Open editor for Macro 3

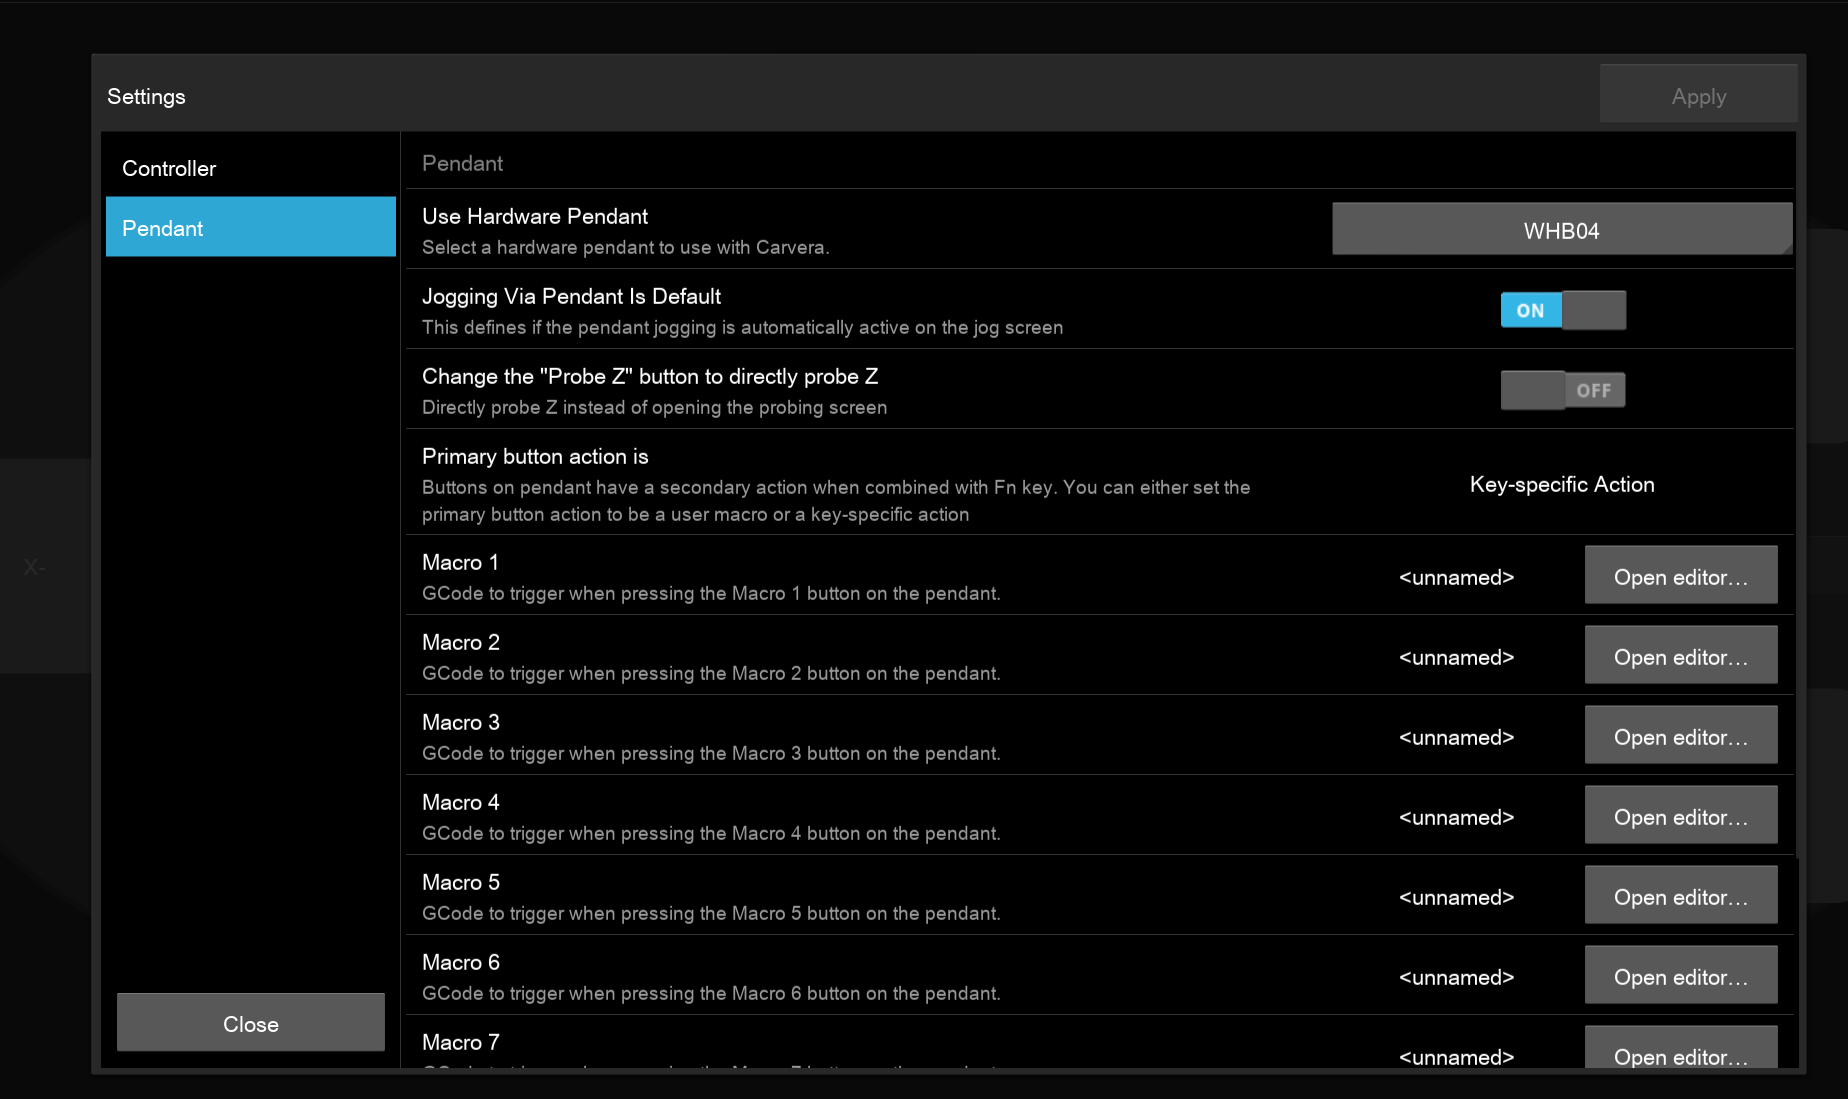(x=1680, y=736)
